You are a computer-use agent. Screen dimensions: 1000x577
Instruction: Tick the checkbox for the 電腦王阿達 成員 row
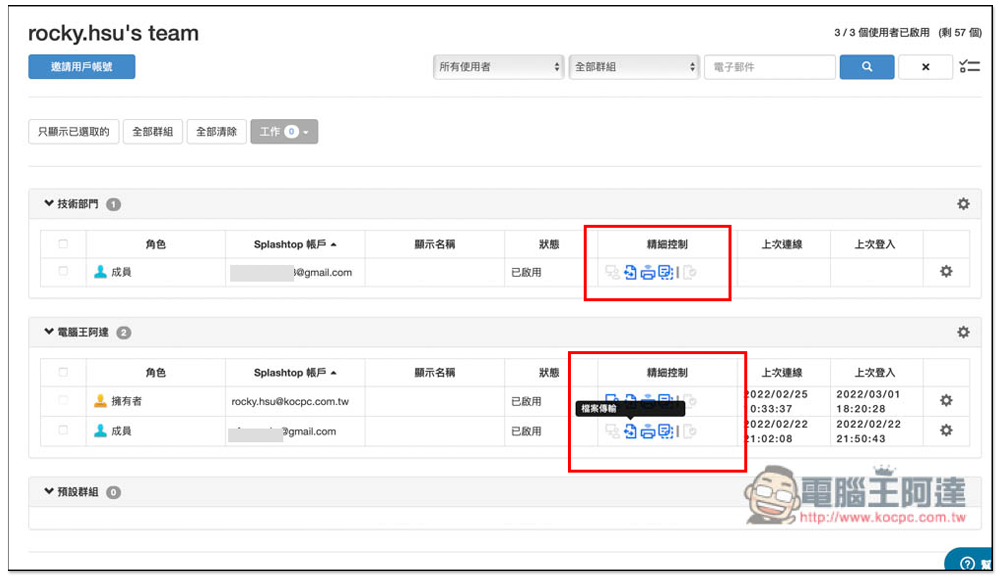click(x=62, y=430)
